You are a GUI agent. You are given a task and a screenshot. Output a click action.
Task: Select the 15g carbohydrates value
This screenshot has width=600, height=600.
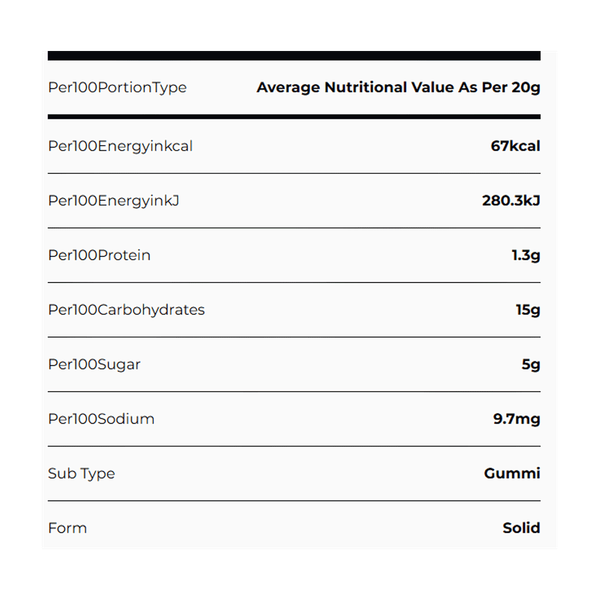click(x=528, y=310)
